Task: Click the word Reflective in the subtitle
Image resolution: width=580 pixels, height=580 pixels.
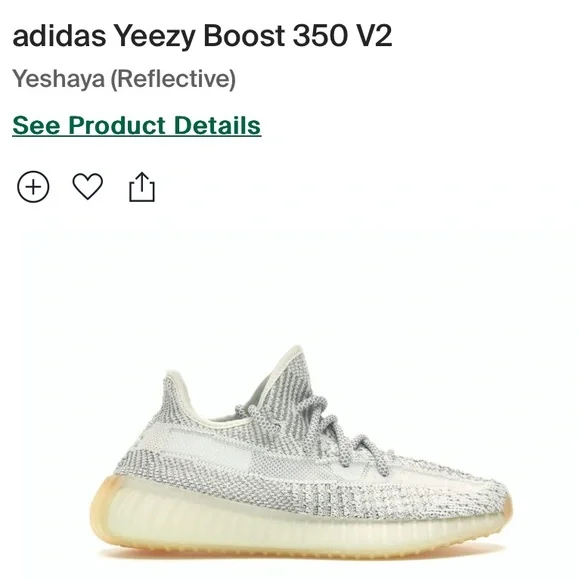Action: pos(173,79)
